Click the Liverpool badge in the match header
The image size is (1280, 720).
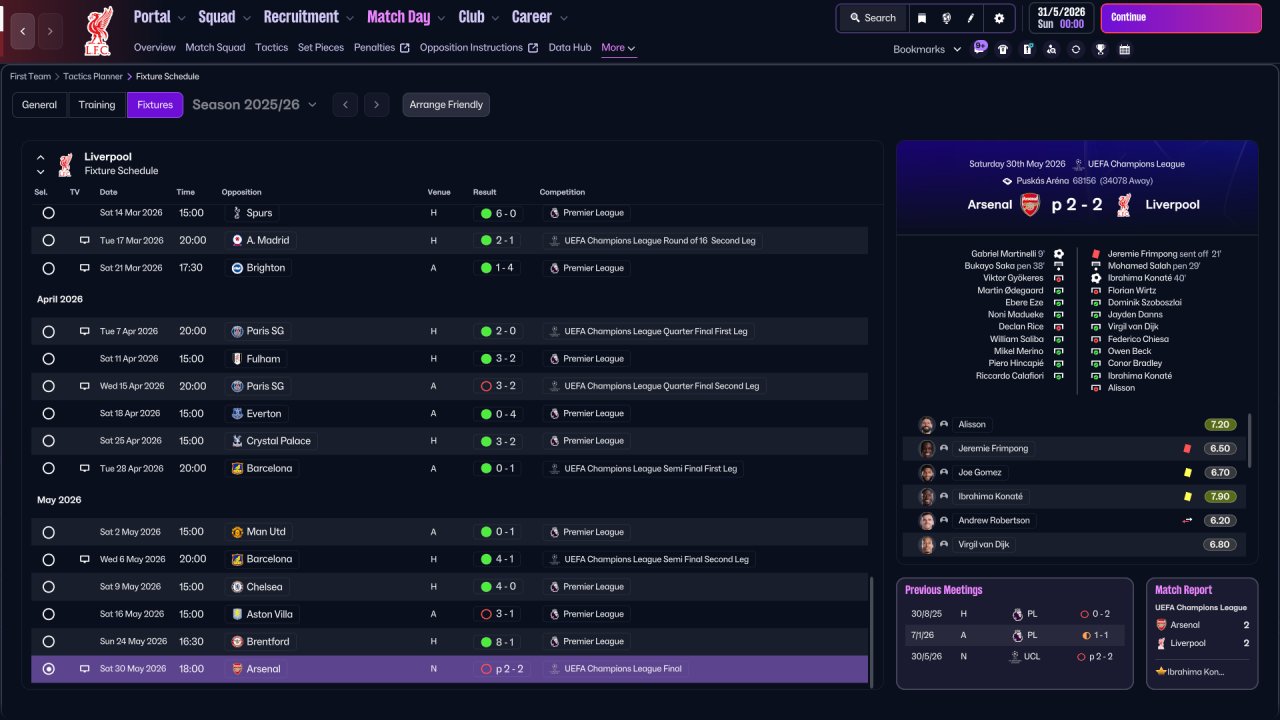coord(1124,205)
